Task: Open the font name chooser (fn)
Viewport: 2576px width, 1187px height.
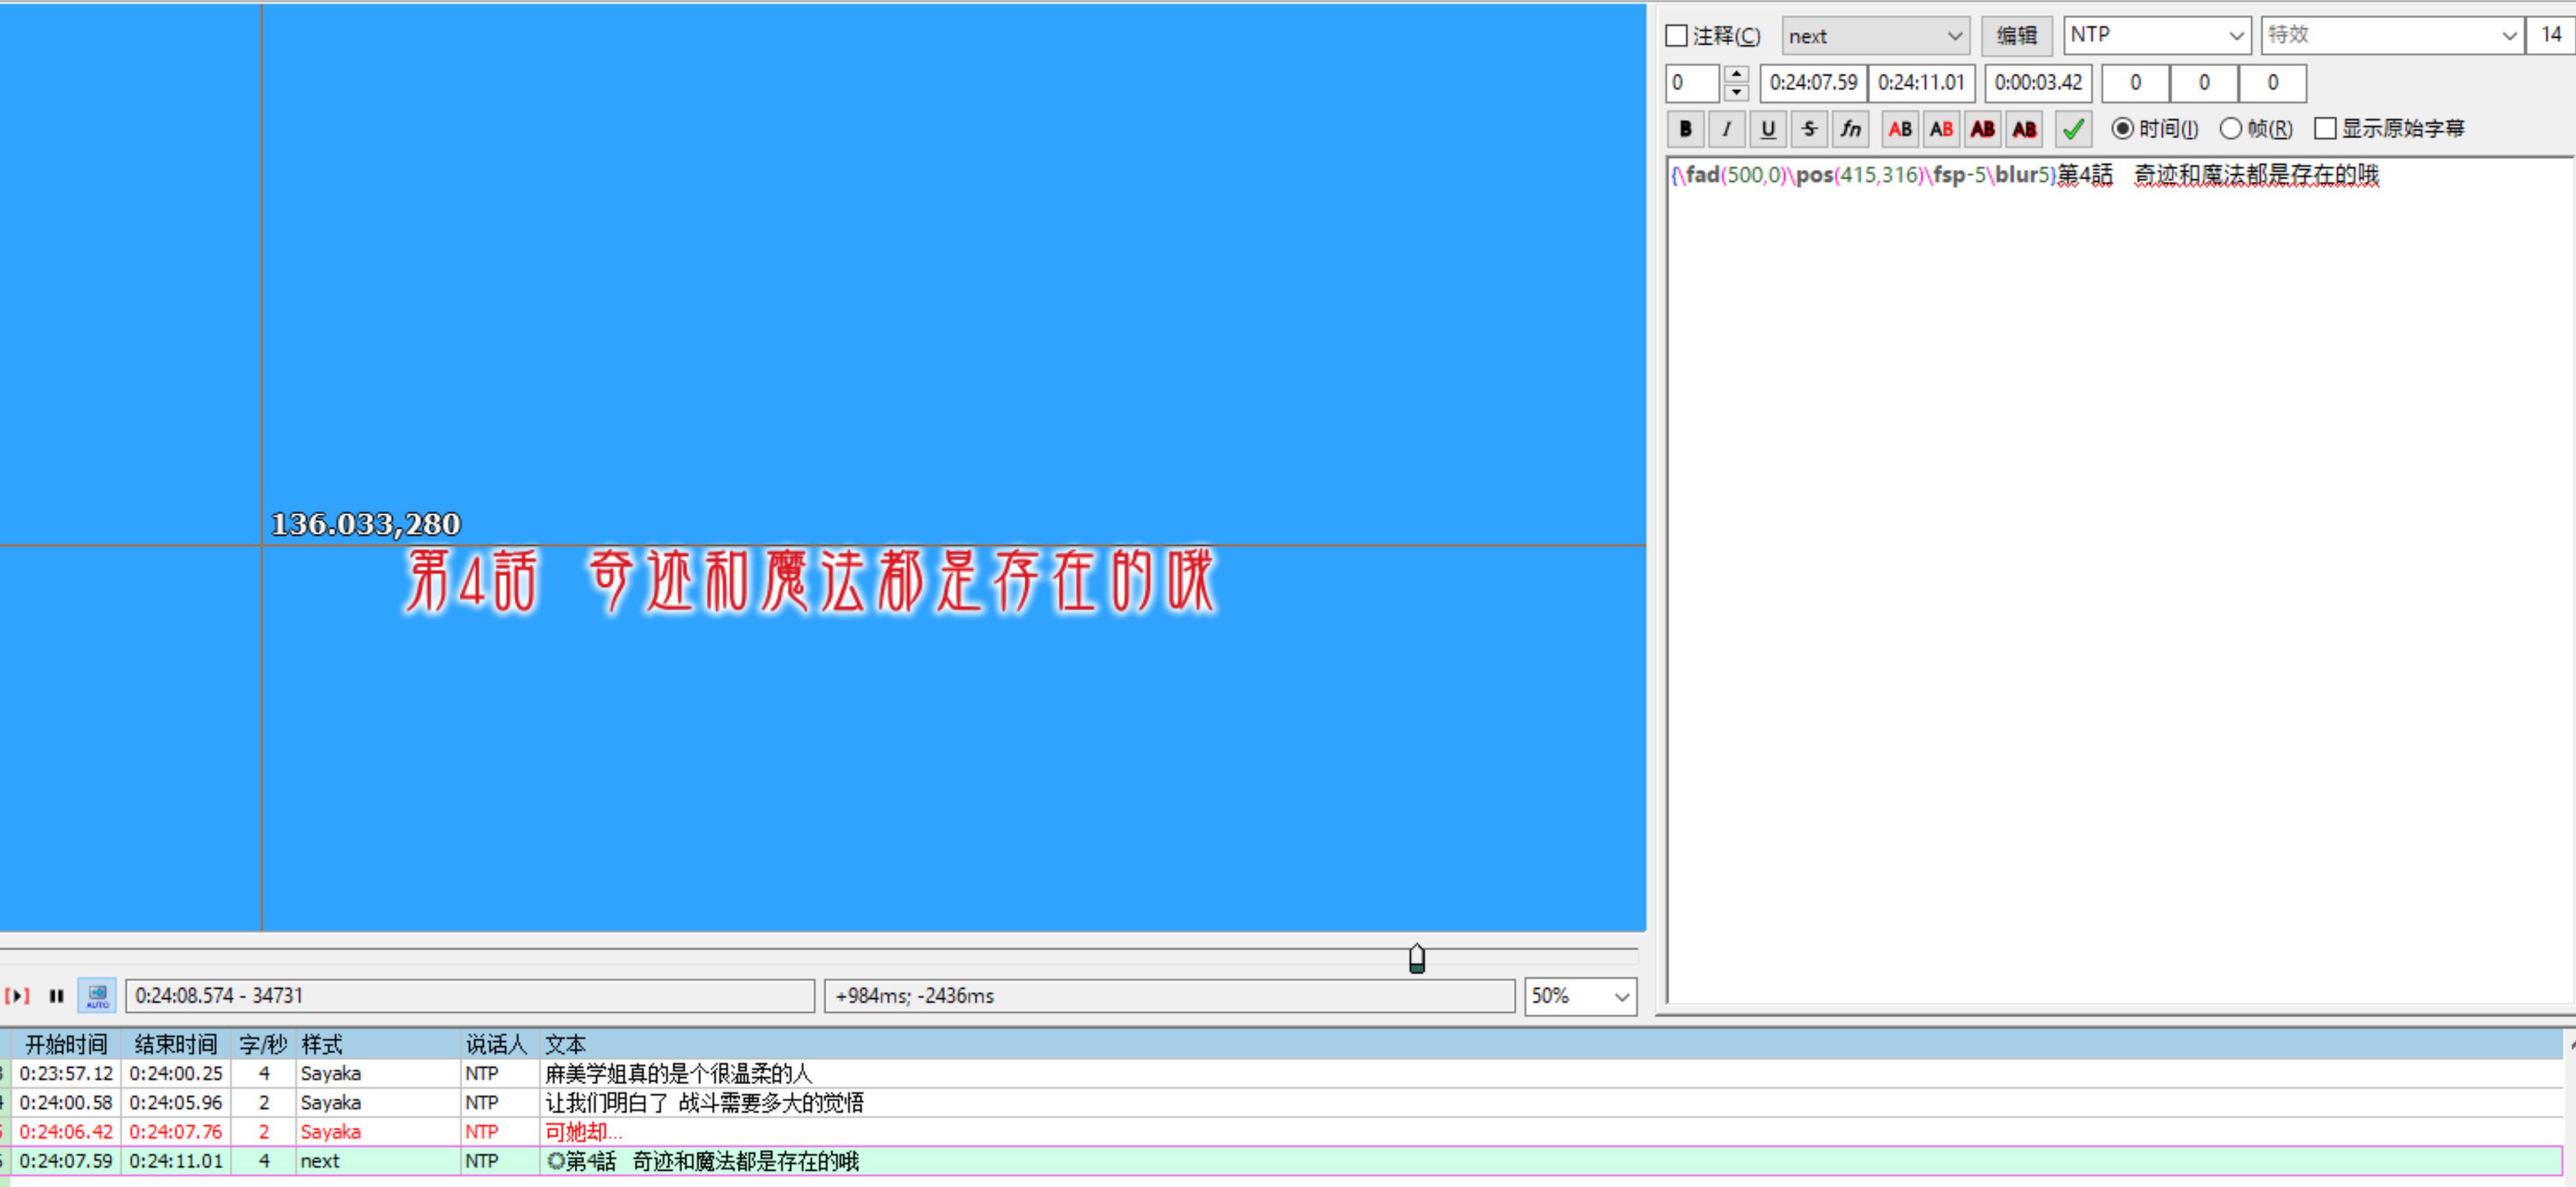Action: coord(1850,129)
